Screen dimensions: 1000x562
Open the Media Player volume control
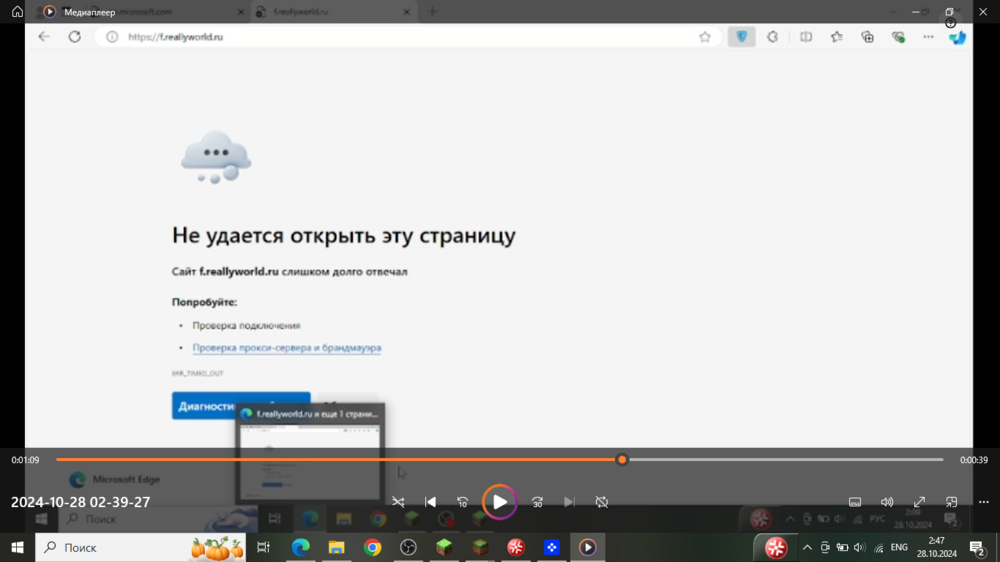887,502
